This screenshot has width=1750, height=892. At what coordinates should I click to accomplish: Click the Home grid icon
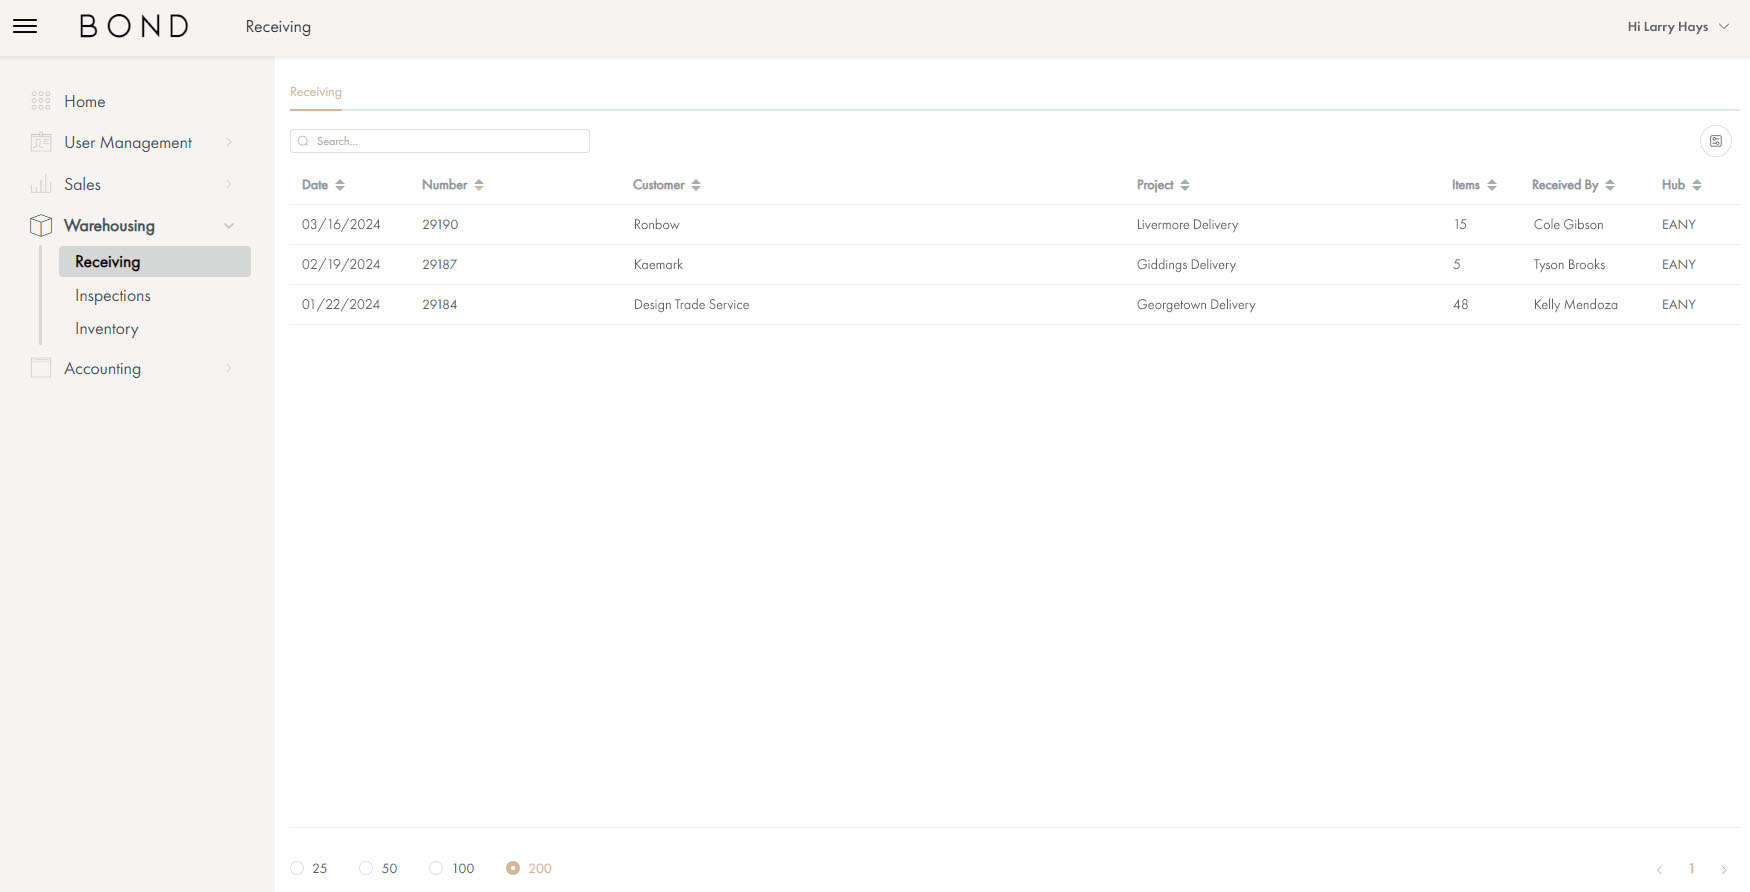tap(41, 101)
